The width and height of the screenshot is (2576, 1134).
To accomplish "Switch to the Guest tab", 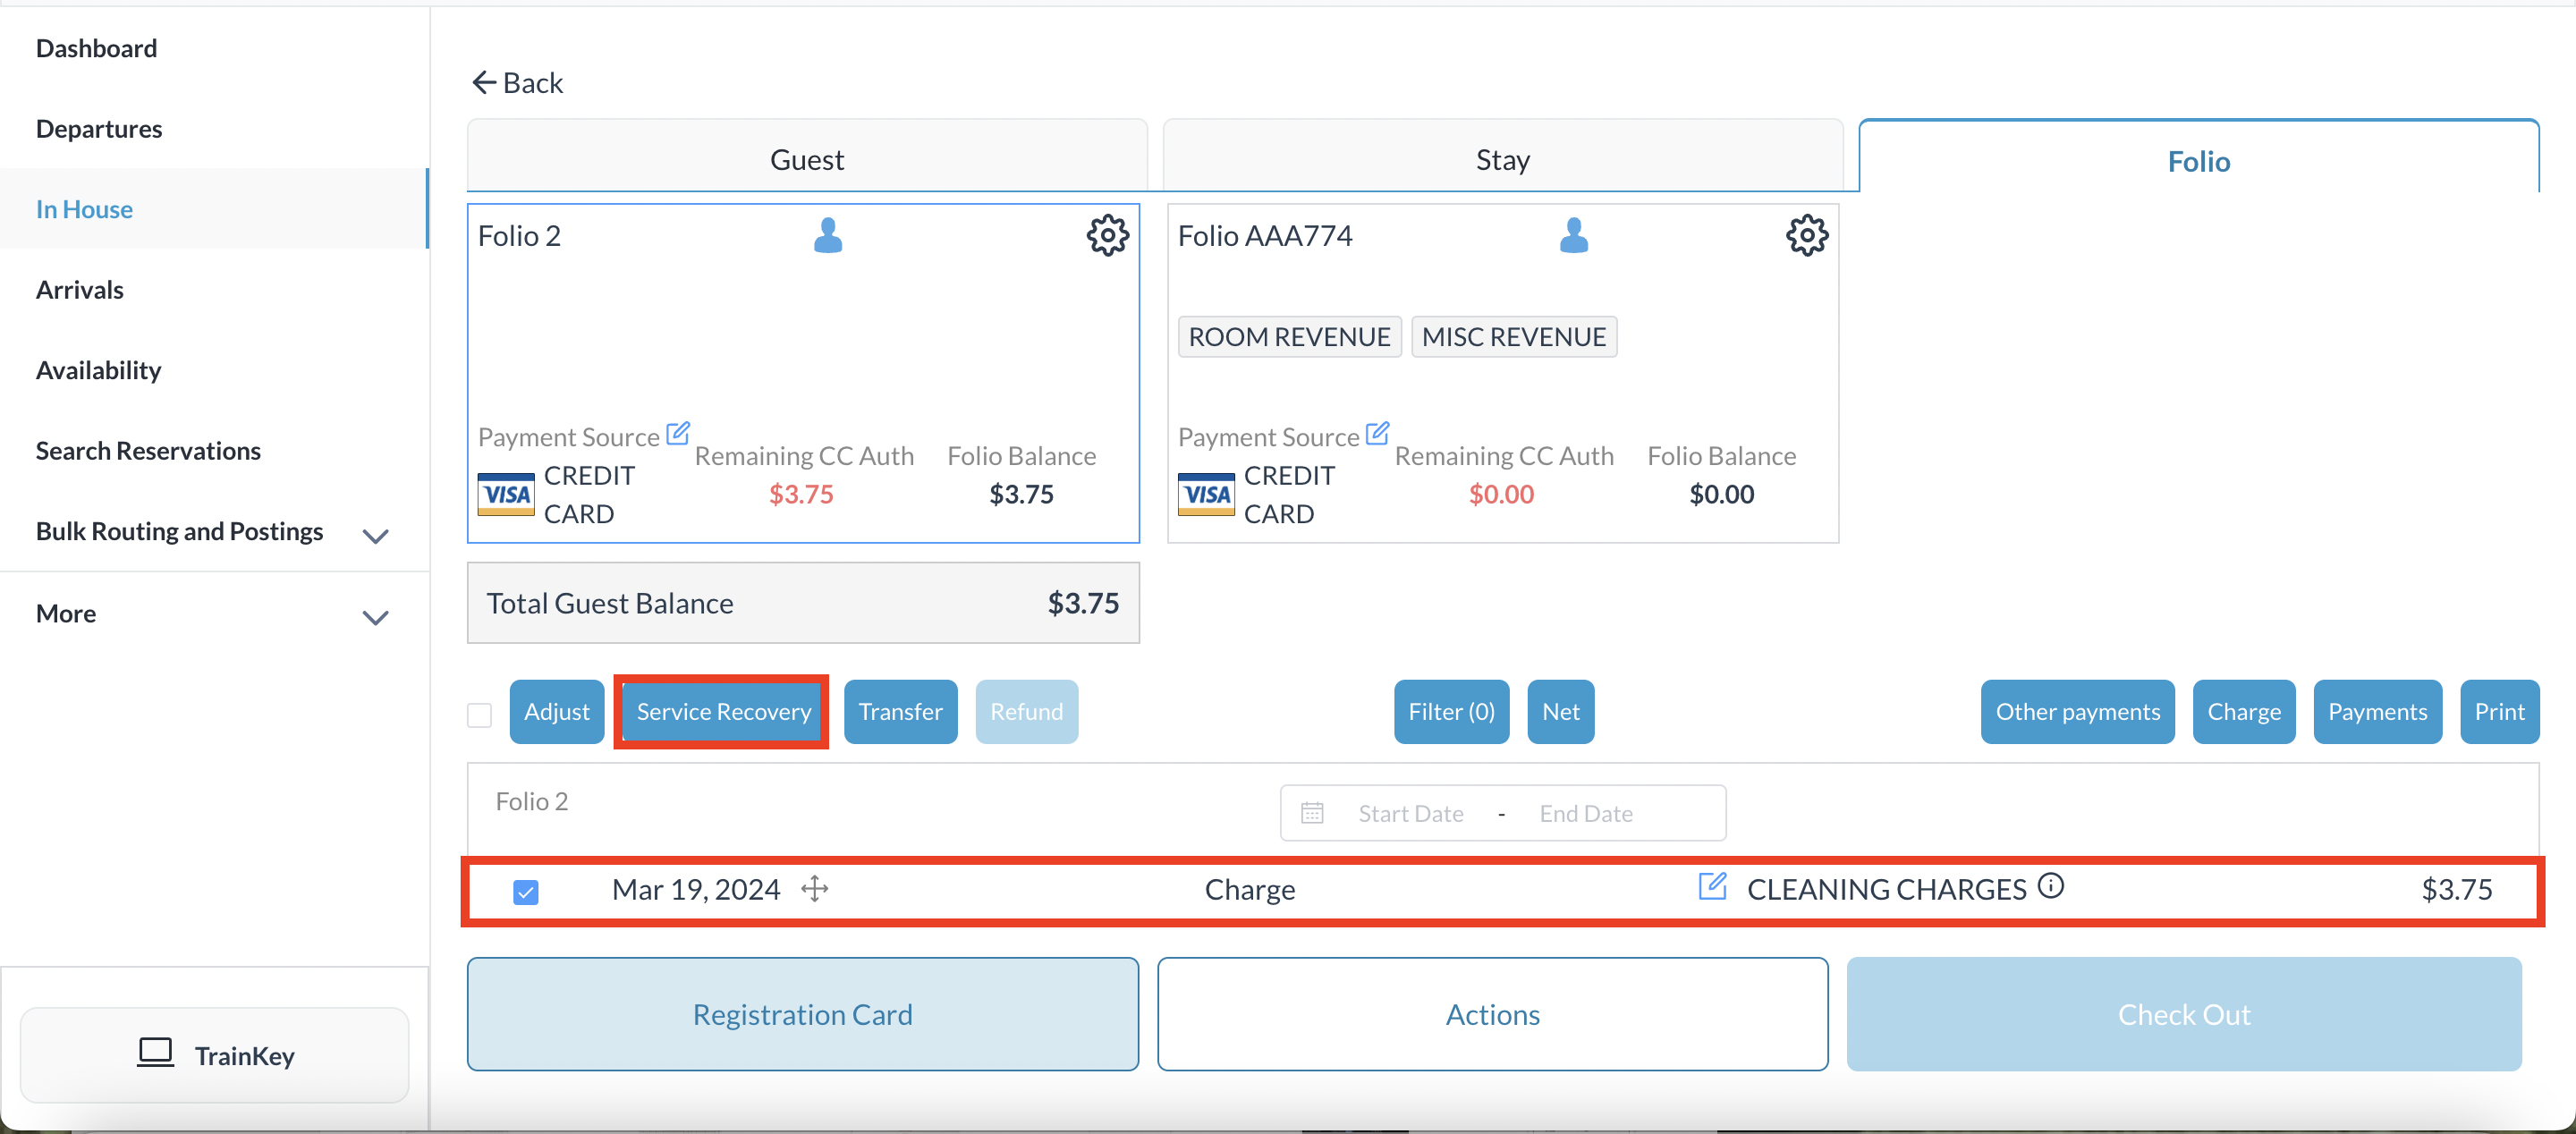I will (x=806, y=160).
